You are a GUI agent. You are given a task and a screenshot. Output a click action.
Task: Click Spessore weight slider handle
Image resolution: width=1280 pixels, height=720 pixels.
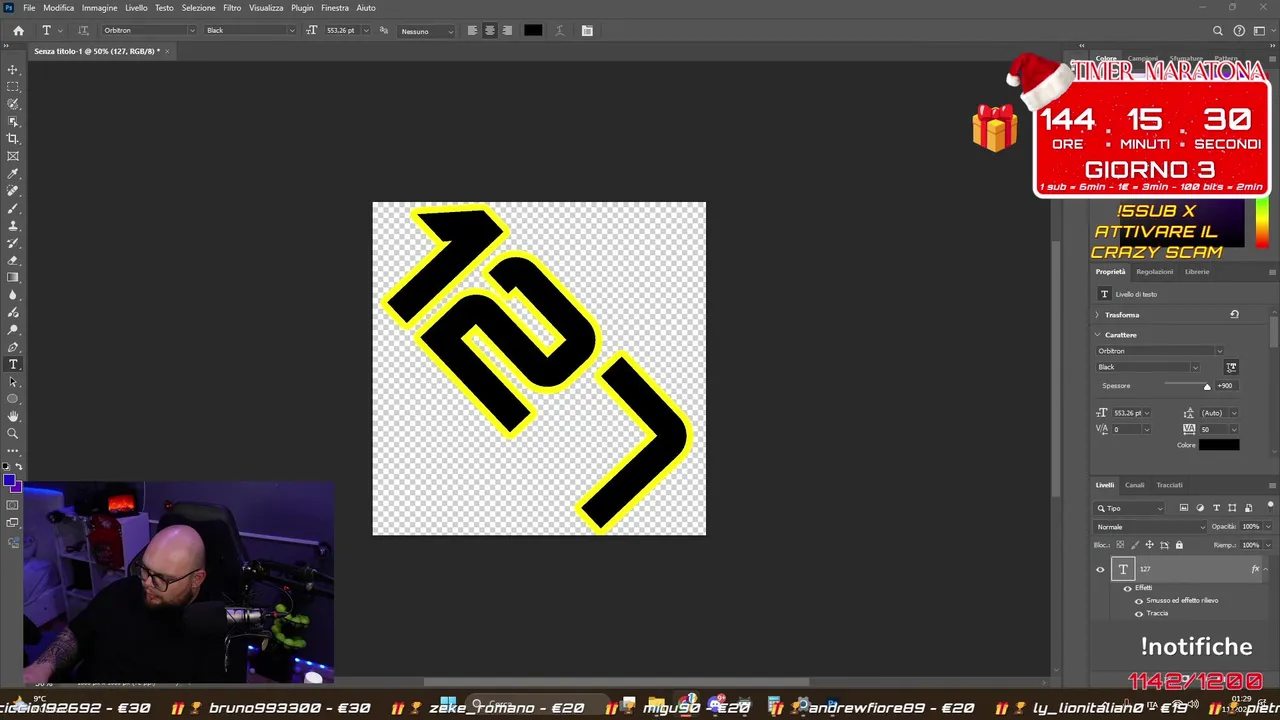1207,386
